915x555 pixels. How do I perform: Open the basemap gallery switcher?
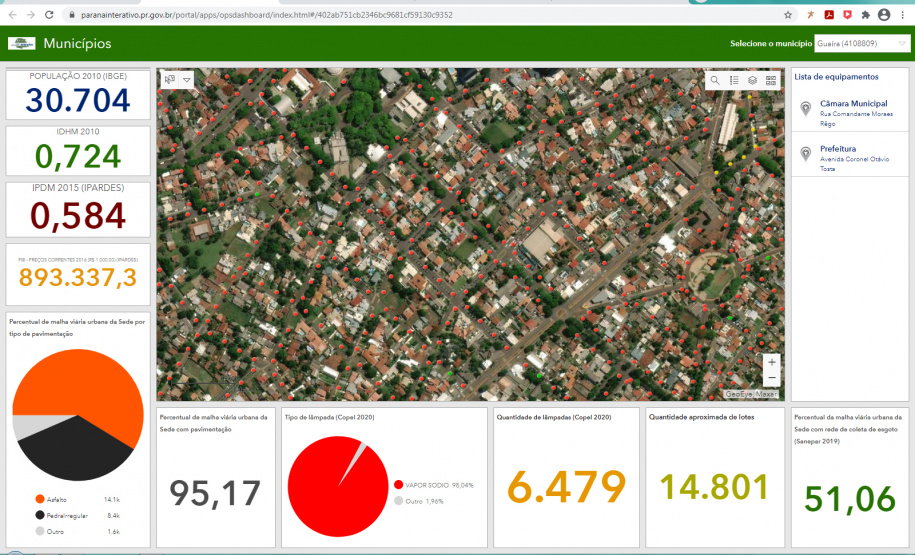click(771, 80)
